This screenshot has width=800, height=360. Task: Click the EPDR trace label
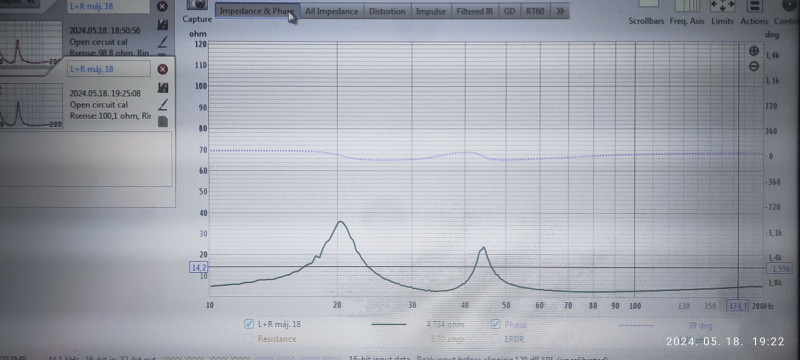point(514,339)
